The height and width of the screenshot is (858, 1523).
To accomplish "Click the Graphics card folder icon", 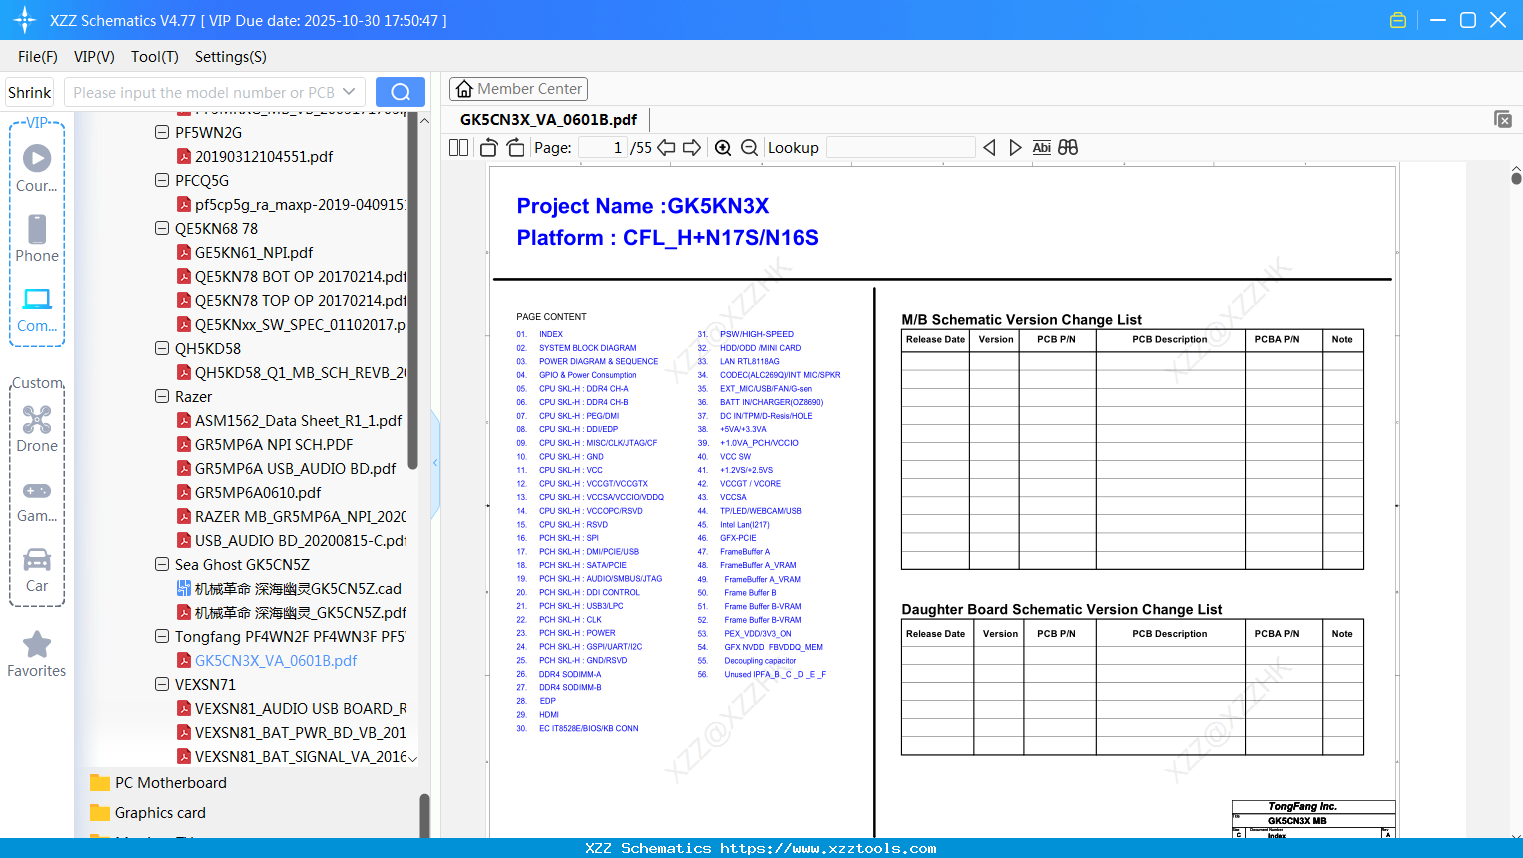I will (x=100, y=813).
